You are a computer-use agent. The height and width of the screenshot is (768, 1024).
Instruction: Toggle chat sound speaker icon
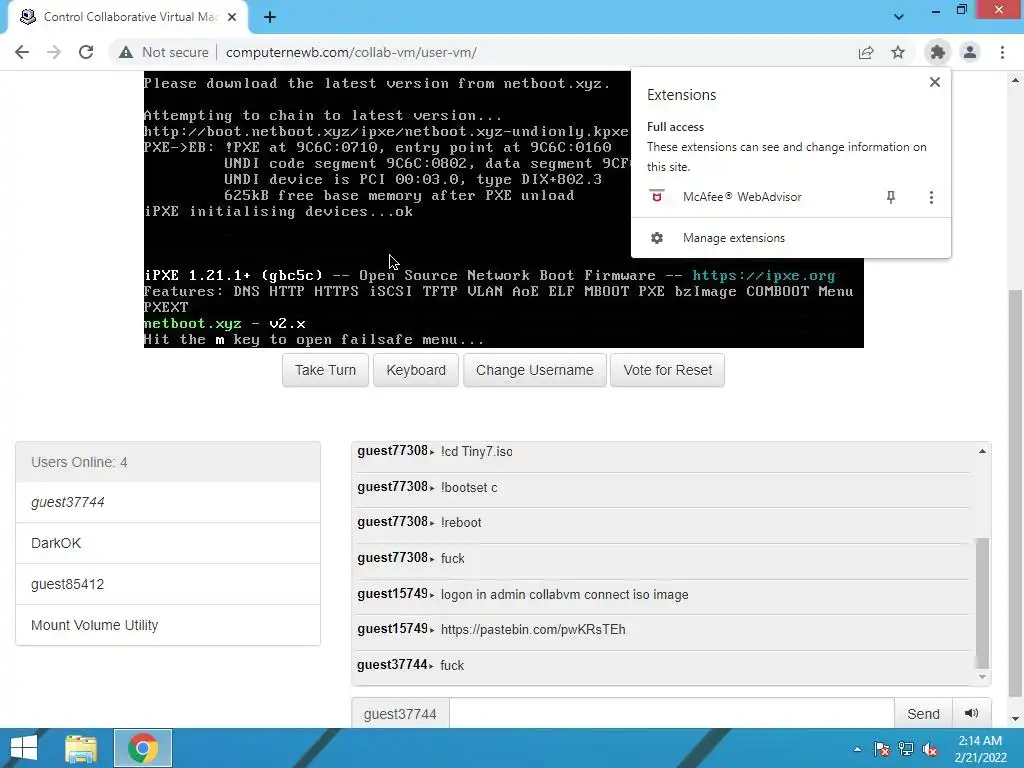pos(972,714)
